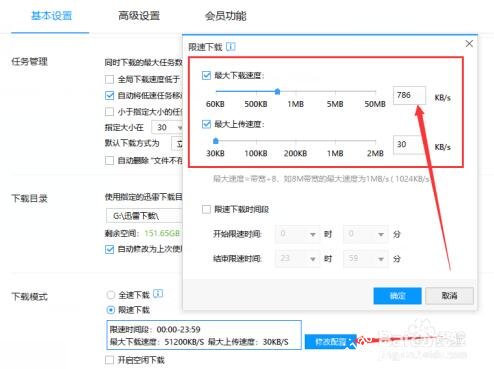Open the 默认下载方式为 dropdown

click(177, 144)
